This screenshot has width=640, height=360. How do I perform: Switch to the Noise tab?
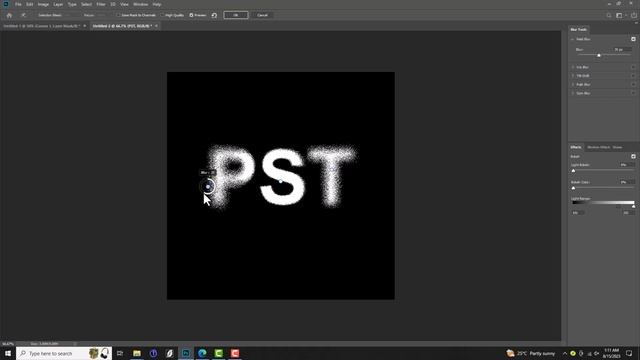618,147
